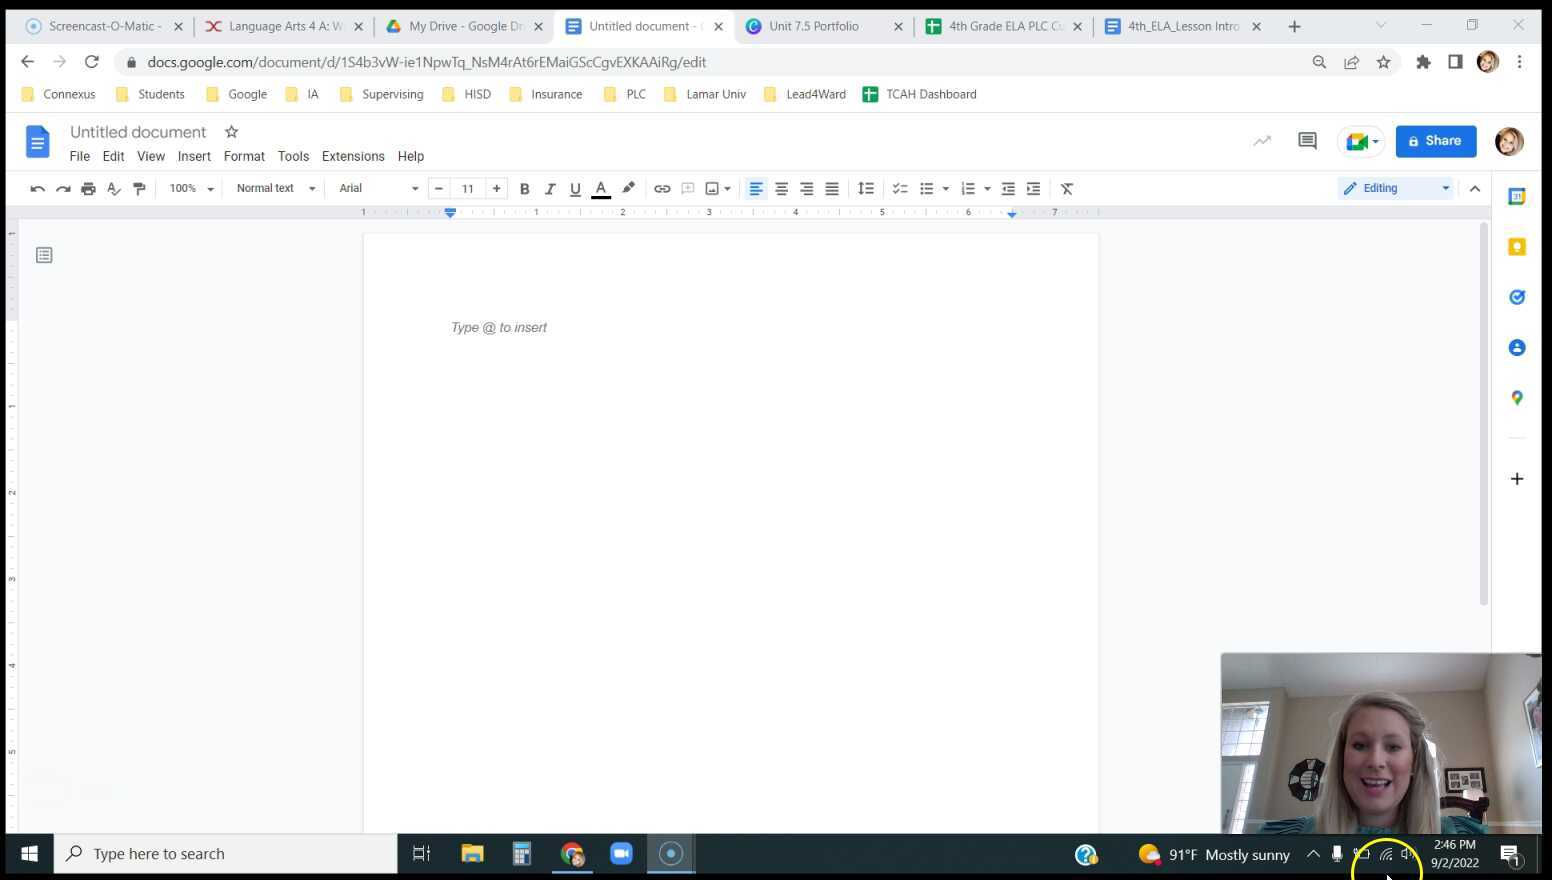
Task: Open the text highlight color tool
Action: (628, 188)
